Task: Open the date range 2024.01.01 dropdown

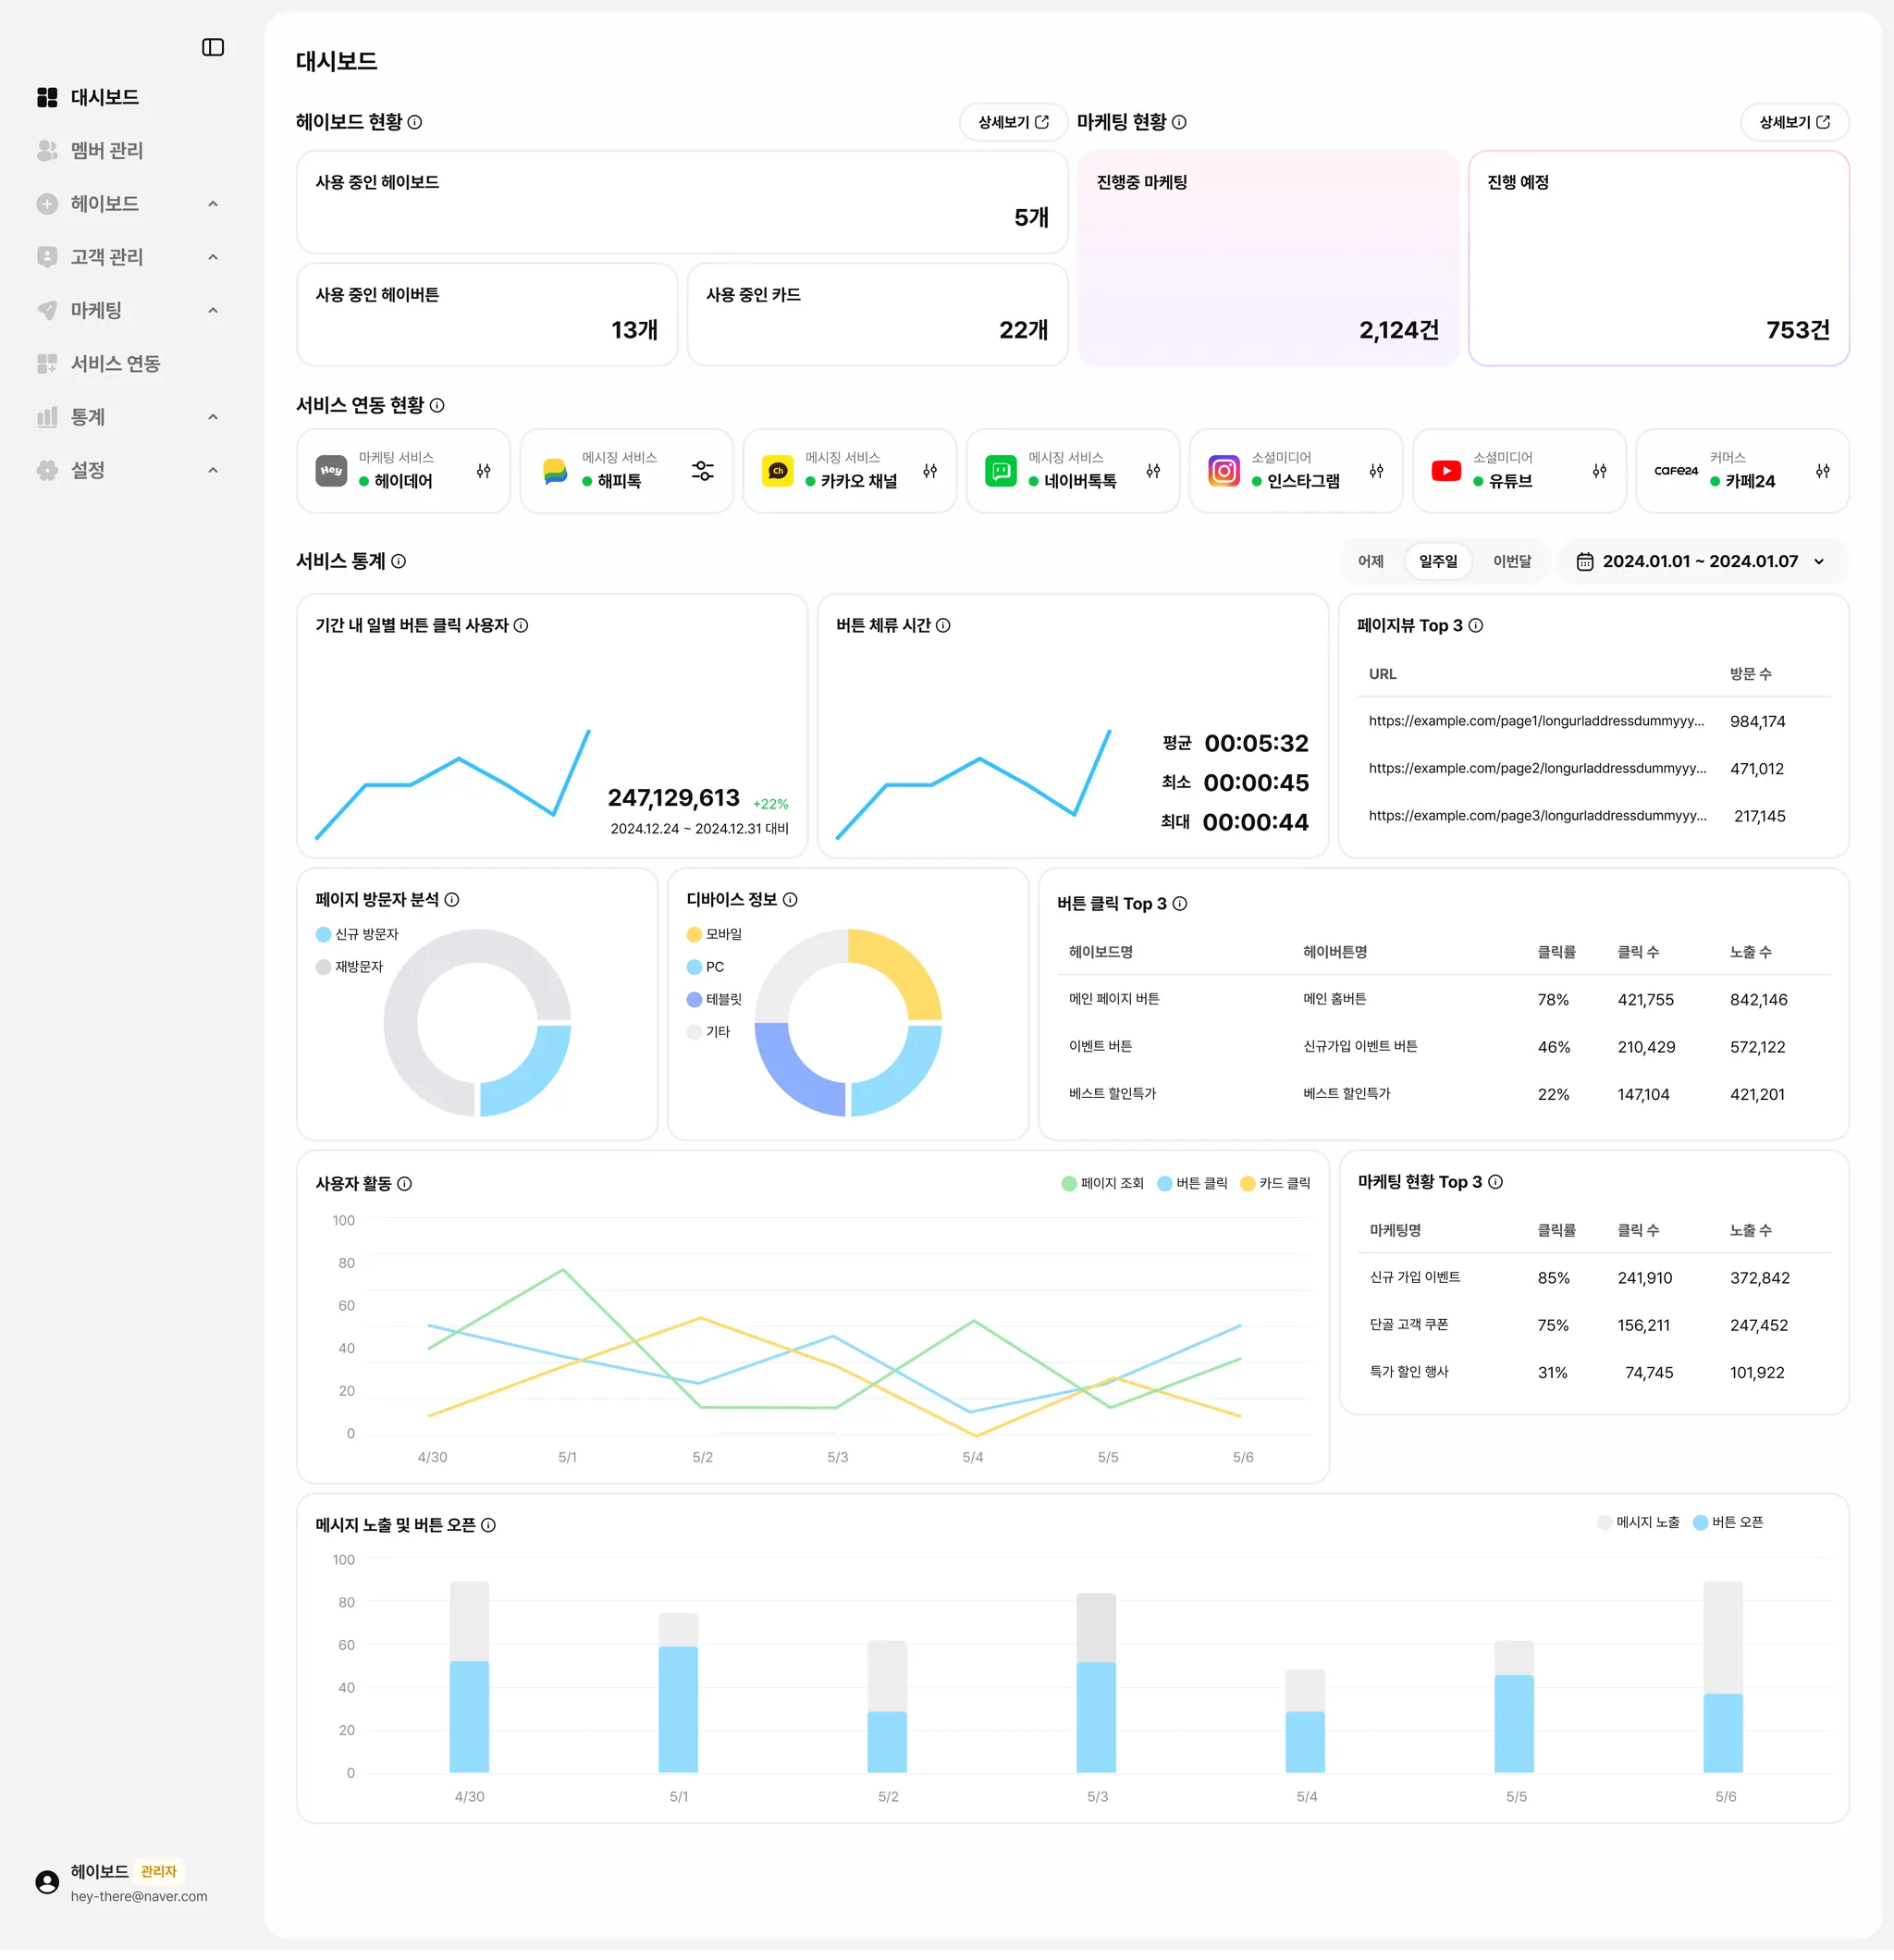Action: (1702, 561)
